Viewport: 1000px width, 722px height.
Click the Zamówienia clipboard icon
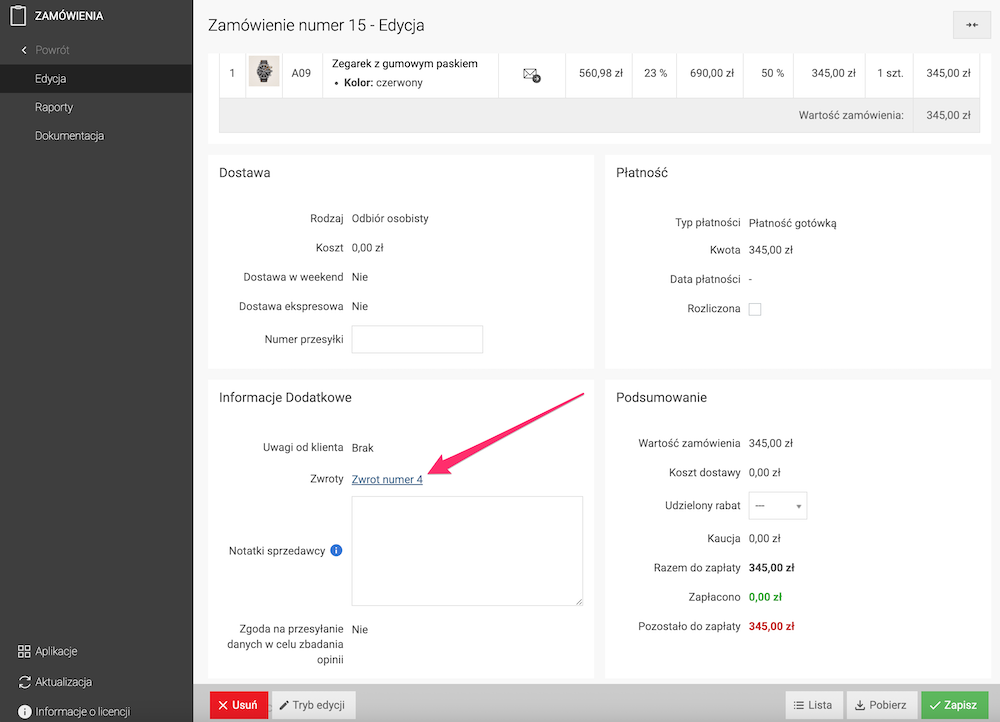click(18, 15)
